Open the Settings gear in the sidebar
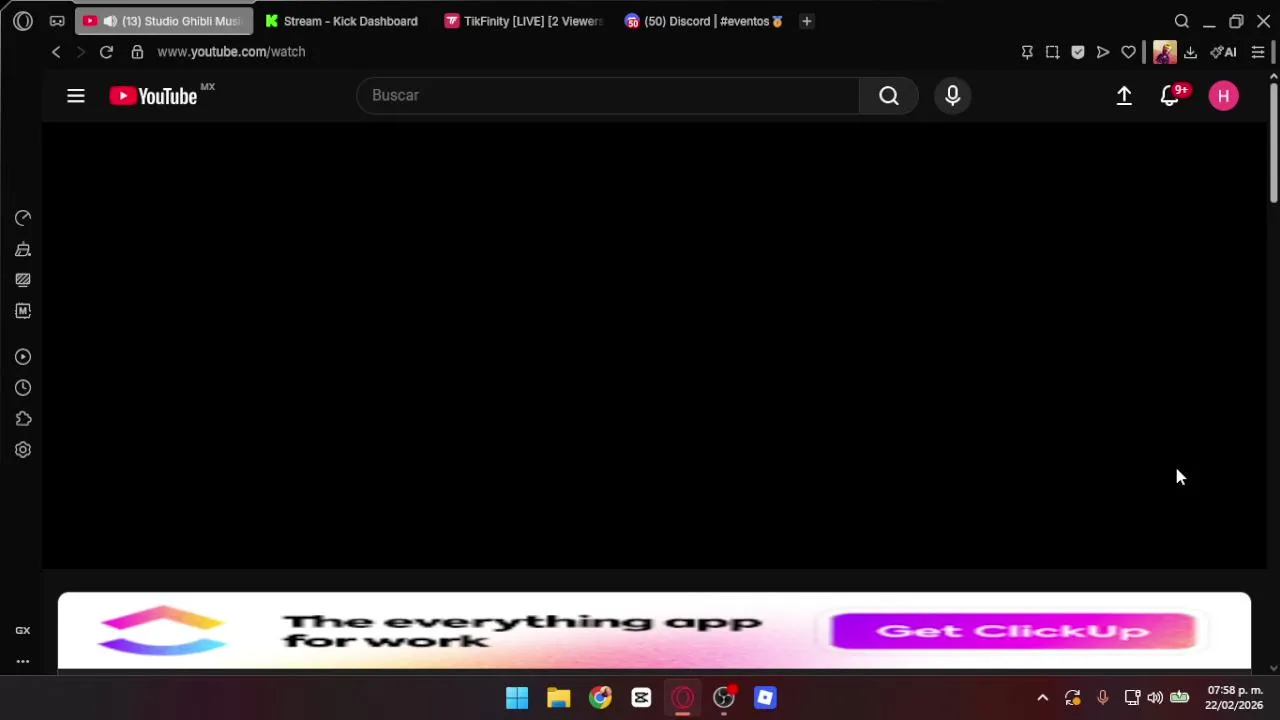The width and height of the screenshot is (1280, 720). coord(23,450)
